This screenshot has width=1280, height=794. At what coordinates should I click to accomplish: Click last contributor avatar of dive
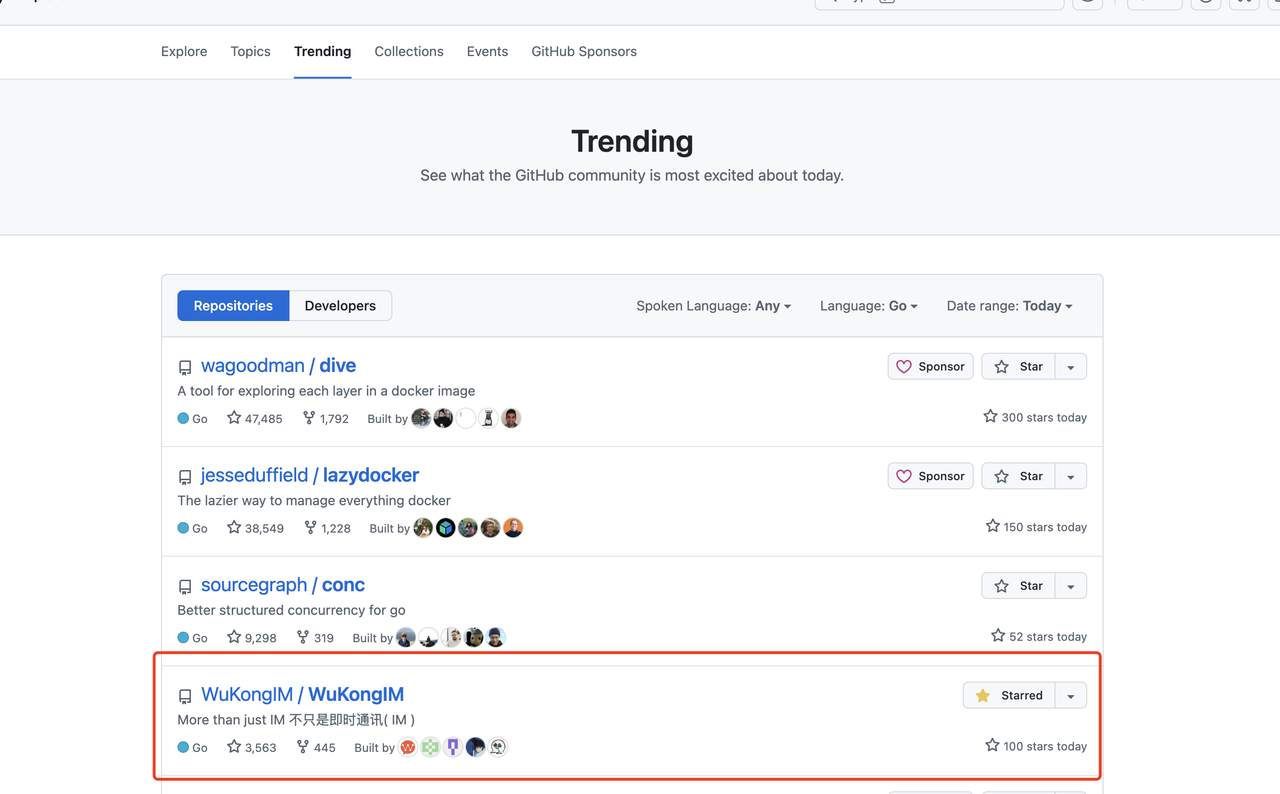[x=511, y=418]
